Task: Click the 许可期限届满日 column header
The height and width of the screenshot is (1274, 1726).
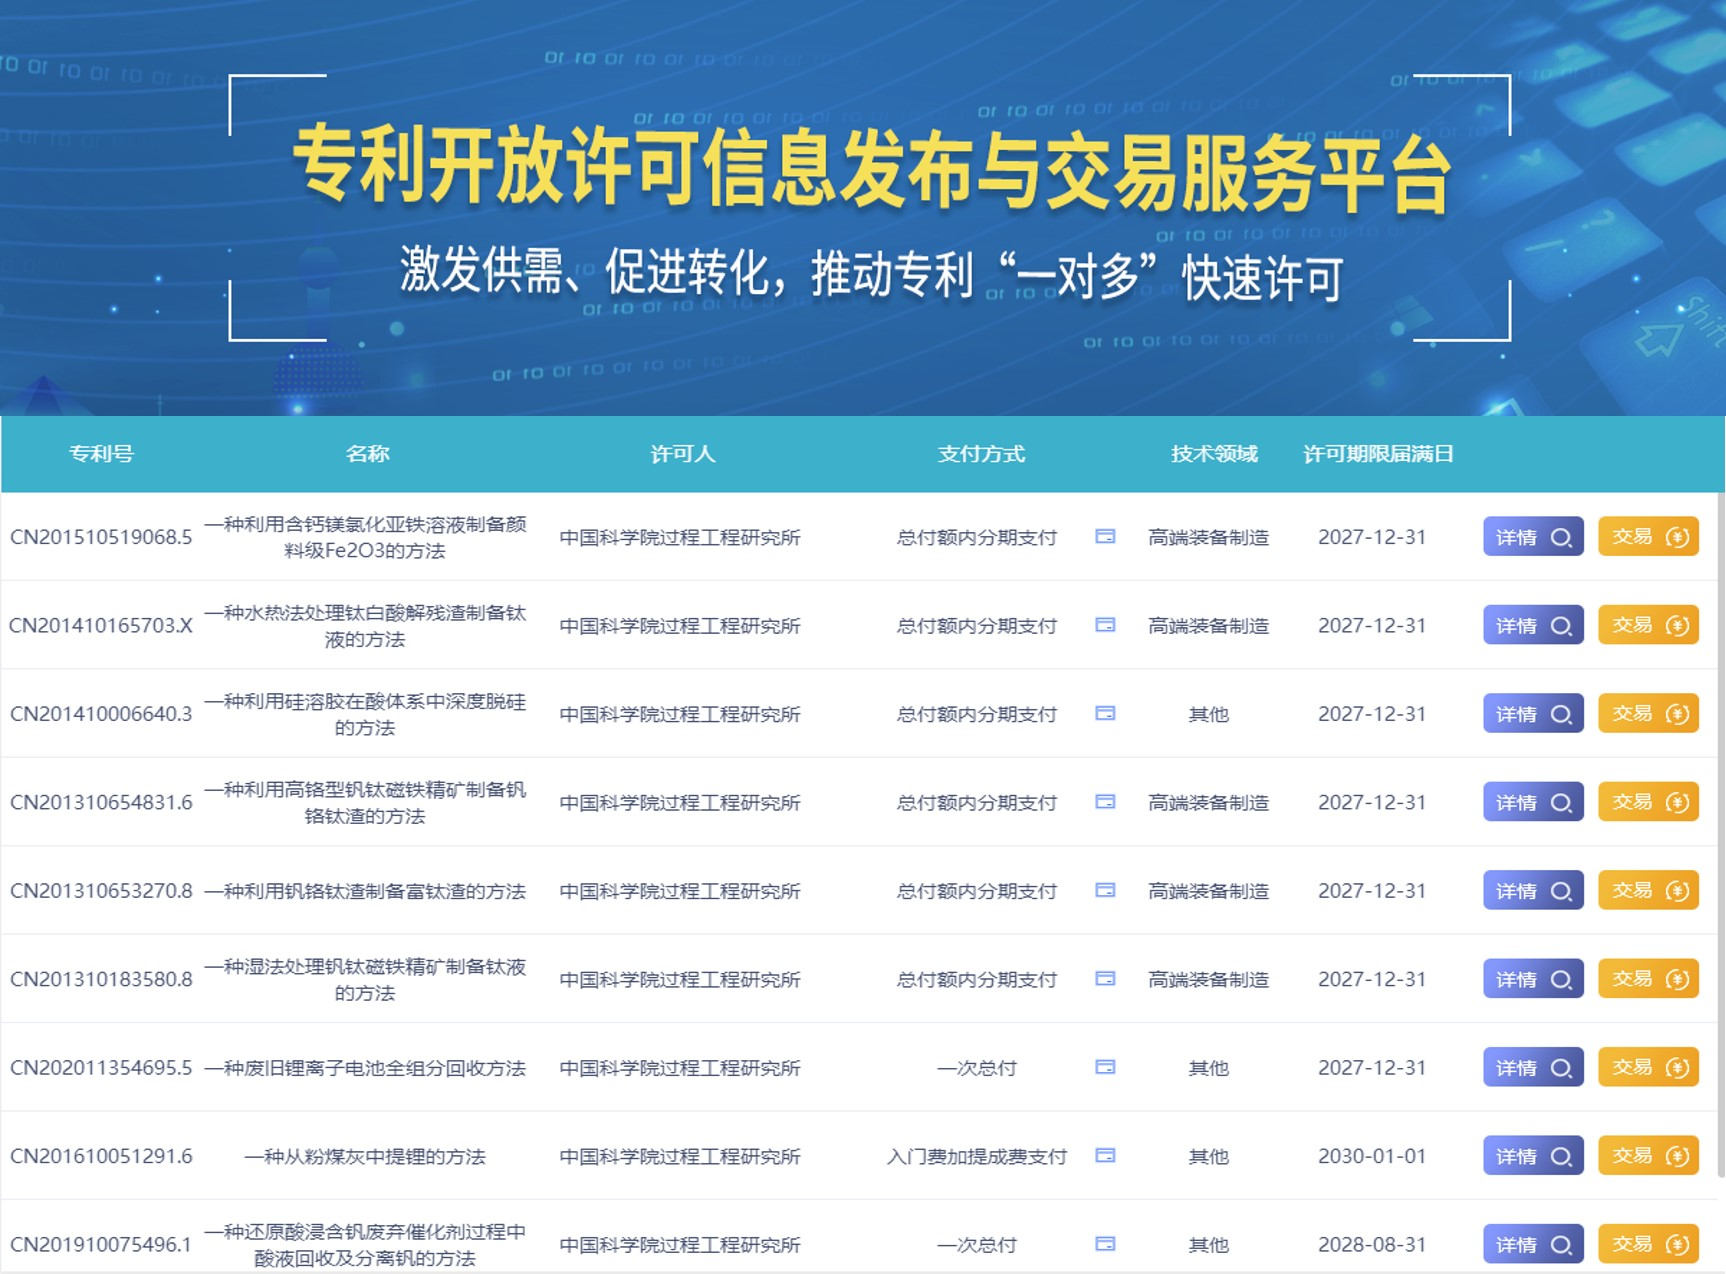Action: click(1377, 454)
